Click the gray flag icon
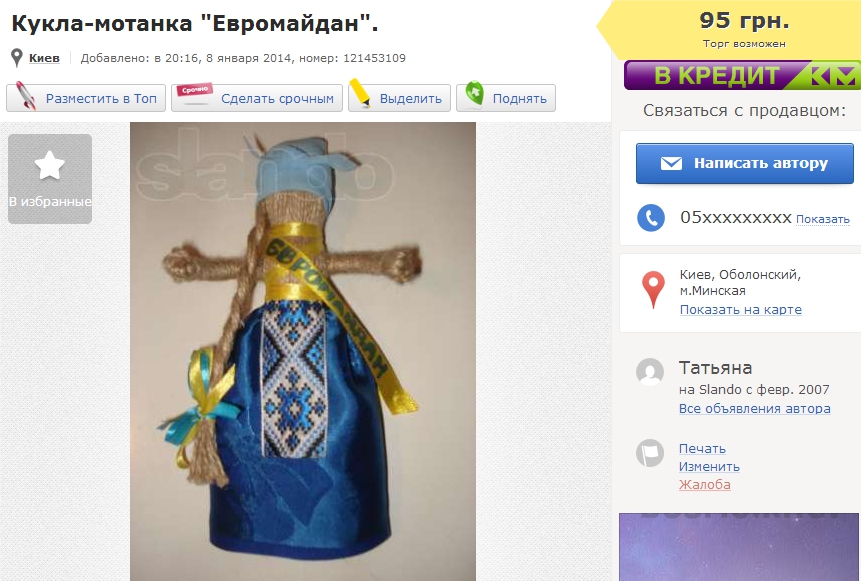Viewport: 861px width, 581px height. 650,453
